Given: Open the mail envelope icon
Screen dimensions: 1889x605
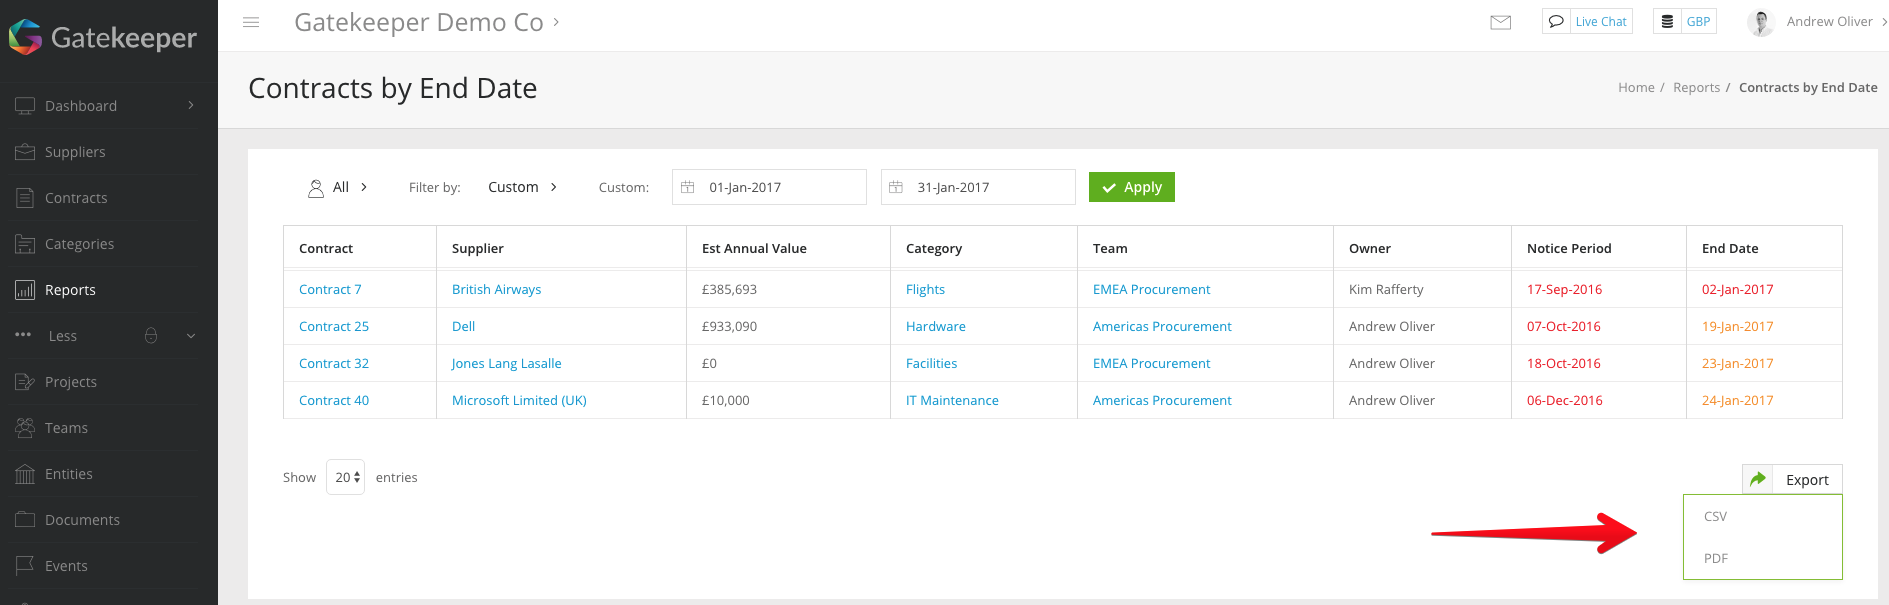Looking at the screenshot, I should tap(1500, 22).
